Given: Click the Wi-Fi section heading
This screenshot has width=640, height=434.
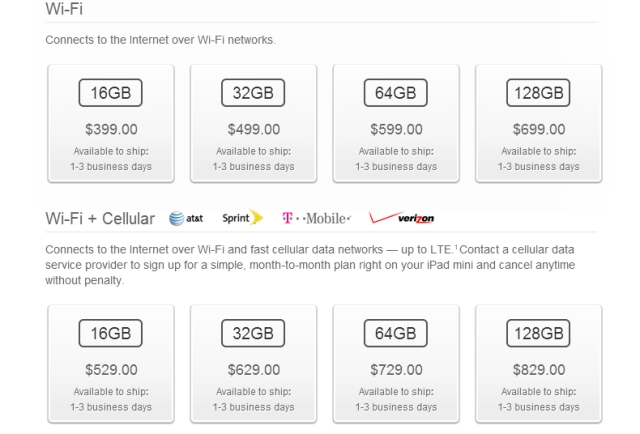Looking at the screenshot, I should 65,8.
